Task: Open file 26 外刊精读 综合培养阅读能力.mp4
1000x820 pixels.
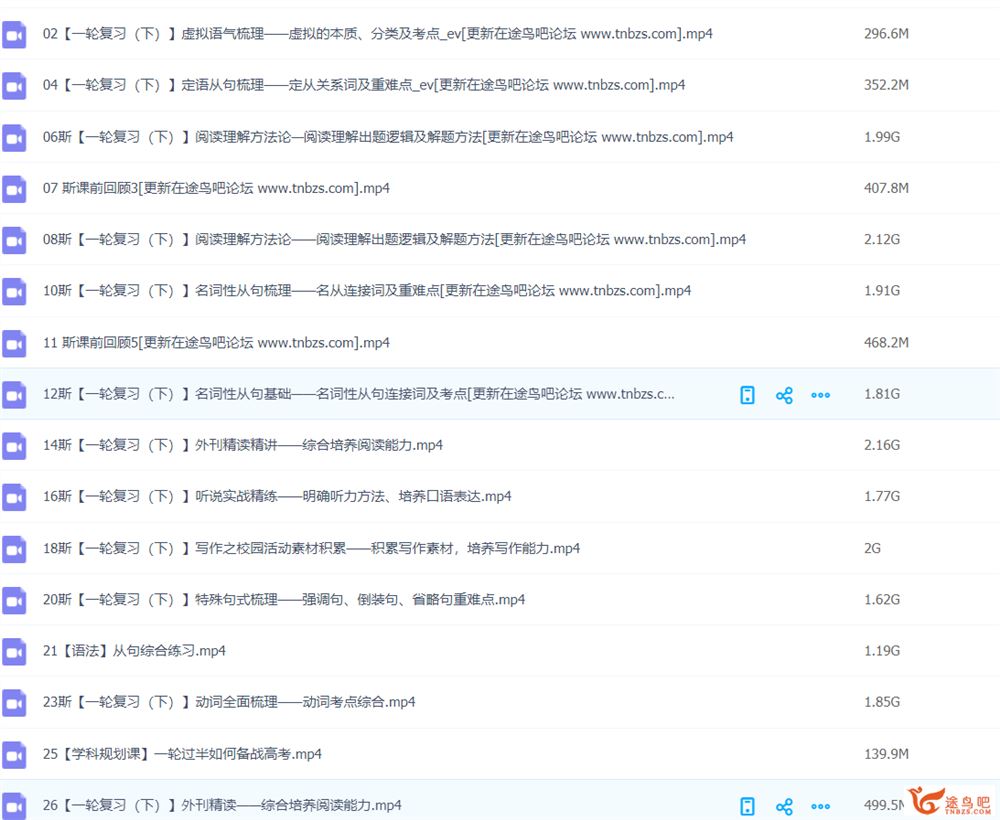Action: pos(222,805)
